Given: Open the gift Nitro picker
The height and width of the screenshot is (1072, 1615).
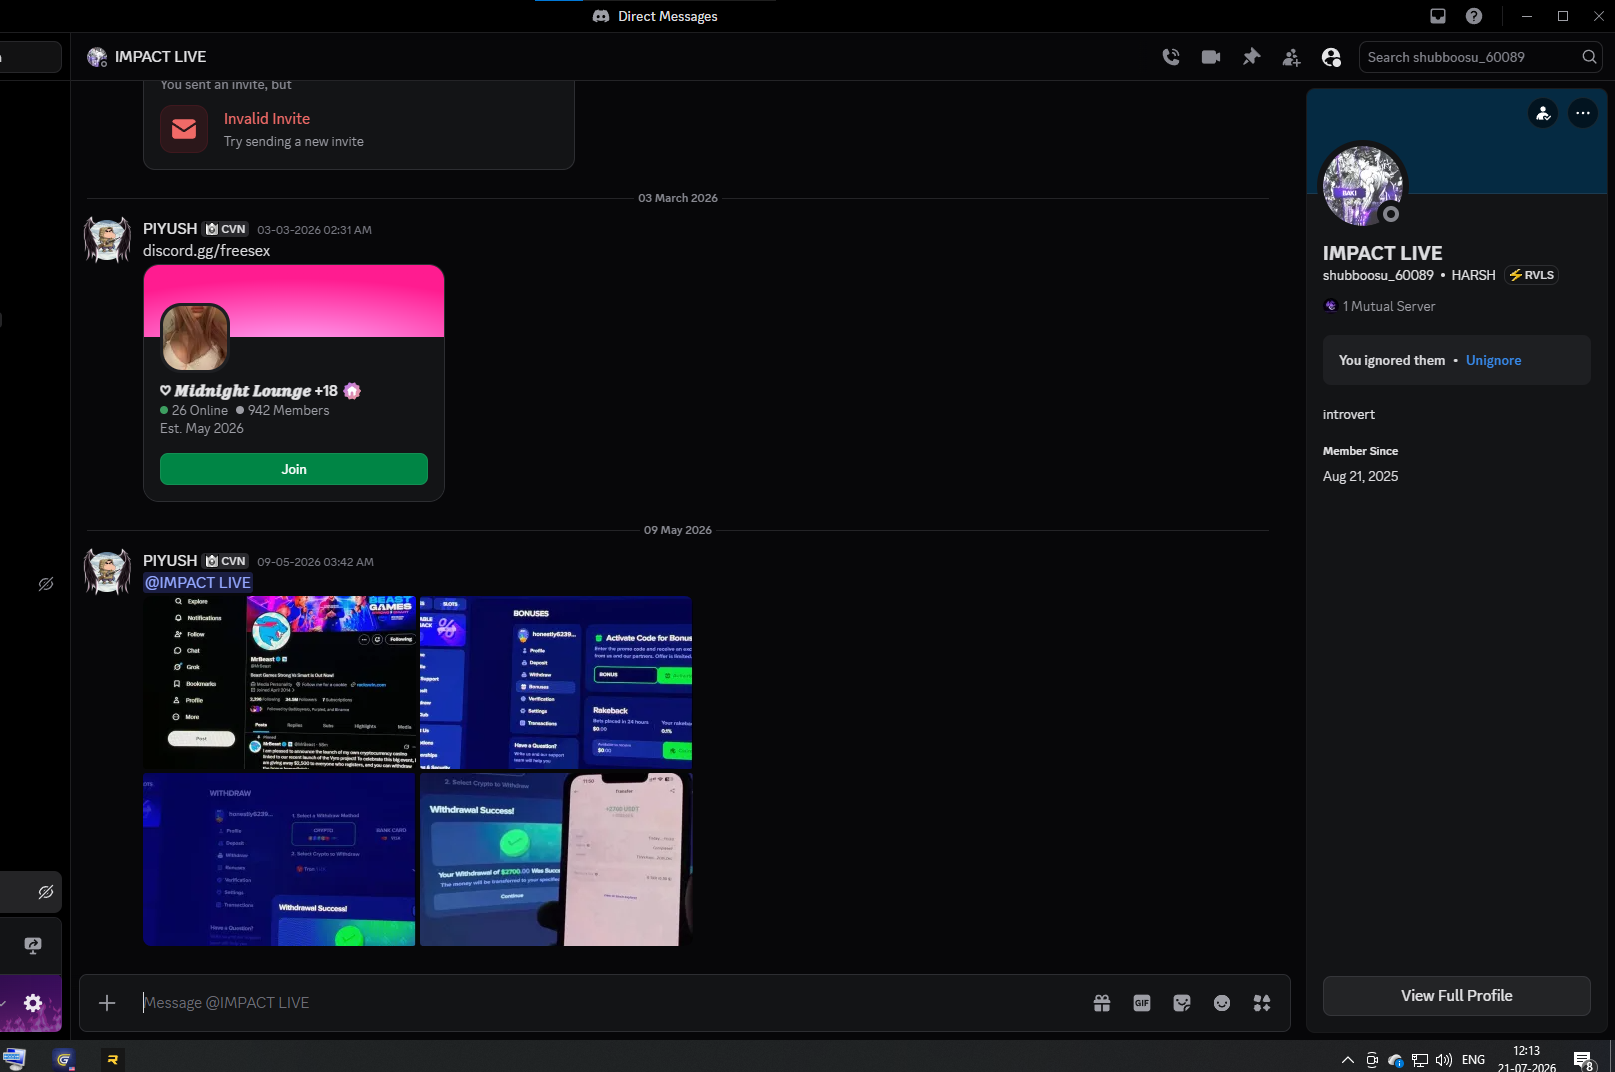Looking at the screenshot, I should 1102,1003.
